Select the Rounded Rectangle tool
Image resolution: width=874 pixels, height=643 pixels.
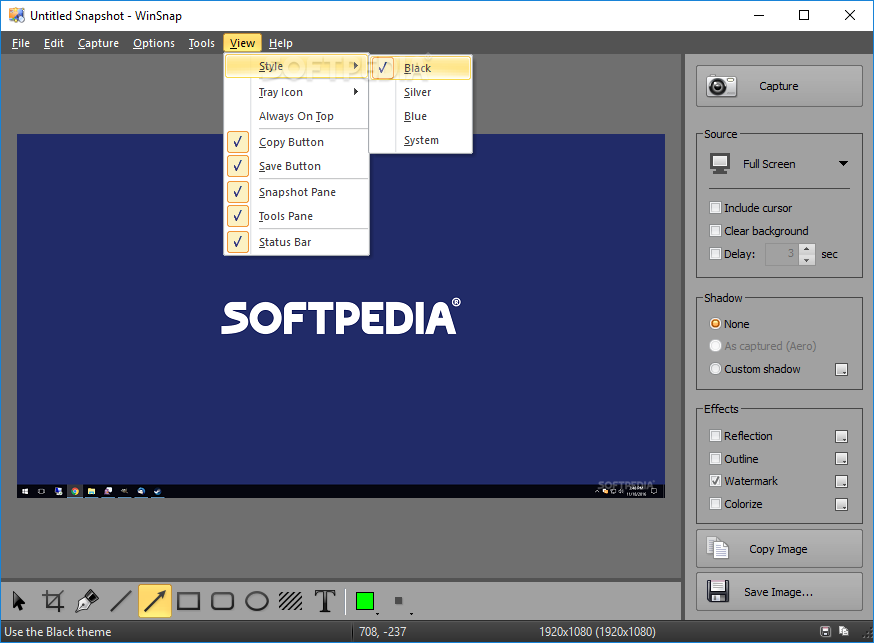pyautogui.click(x=222, y=601)
